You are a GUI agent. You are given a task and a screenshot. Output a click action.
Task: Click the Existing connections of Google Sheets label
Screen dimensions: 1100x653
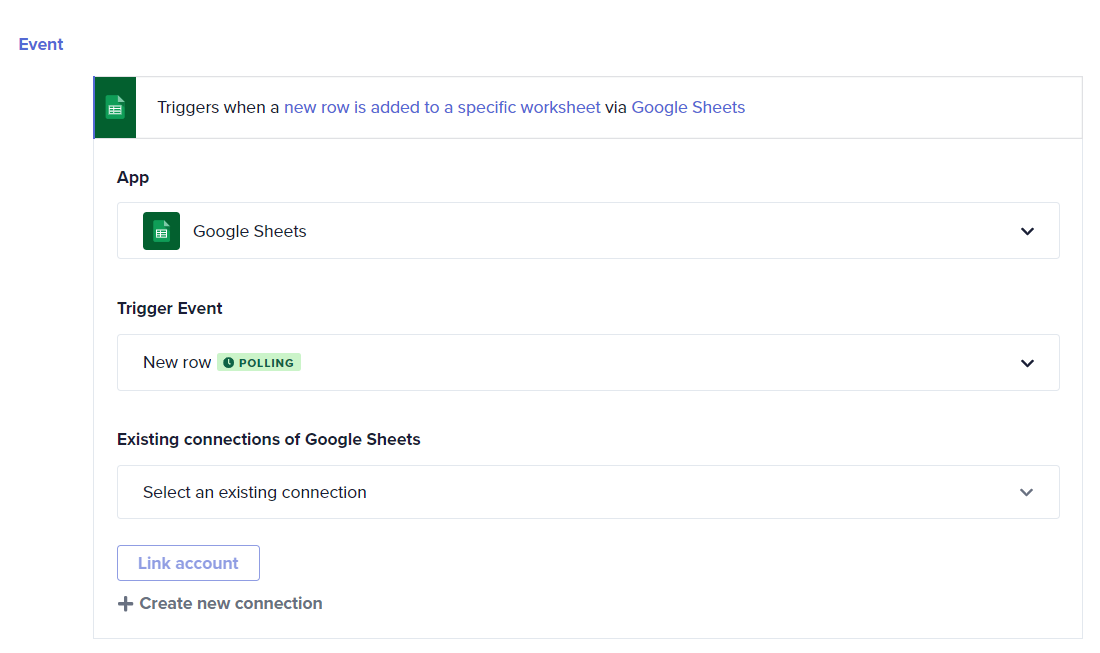269,439
